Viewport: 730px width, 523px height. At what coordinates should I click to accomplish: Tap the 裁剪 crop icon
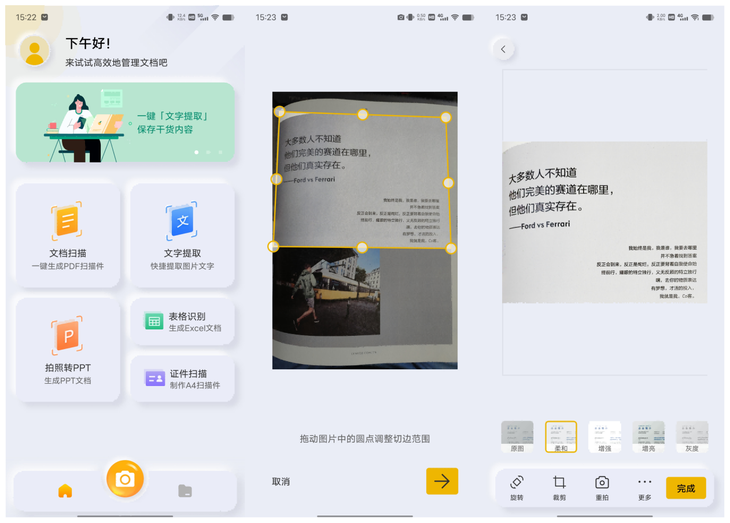559,488
